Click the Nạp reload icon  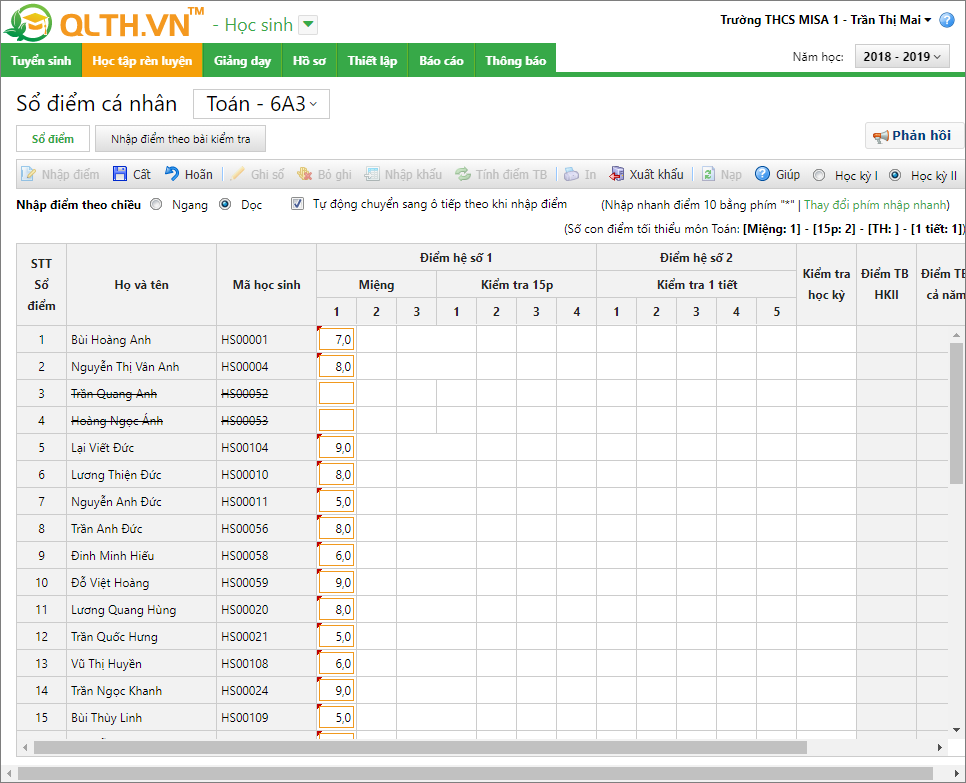708,174
